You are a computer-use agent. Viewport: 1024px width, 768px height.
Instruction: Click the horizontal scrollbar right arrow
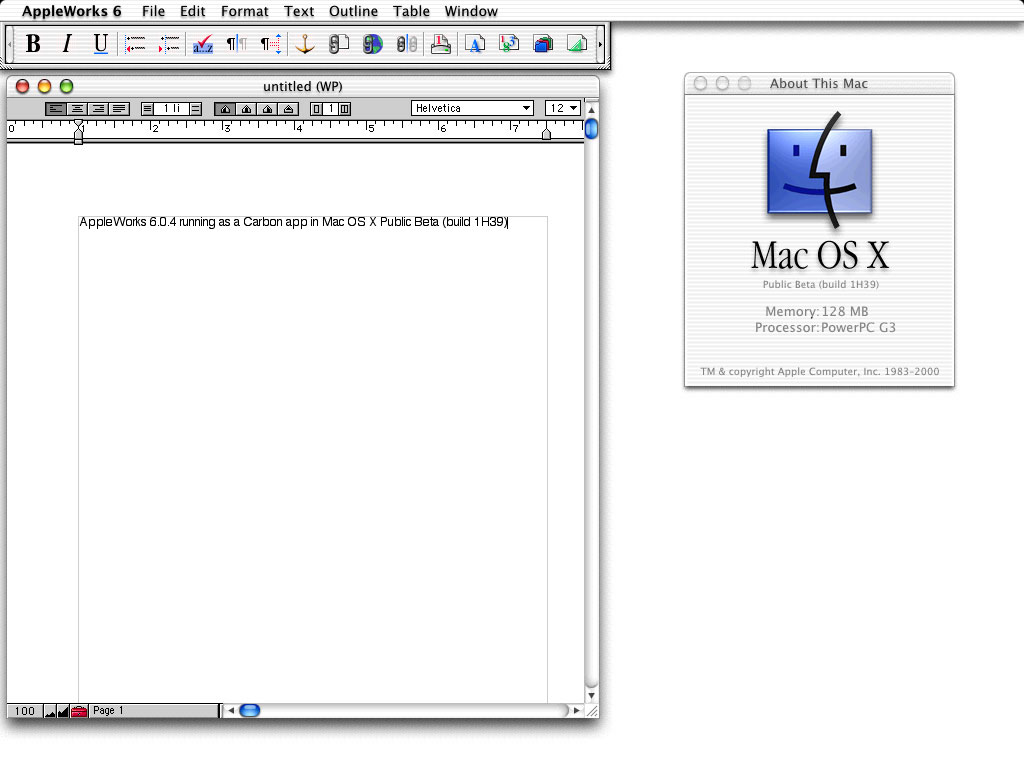click(x=576, y=711)
